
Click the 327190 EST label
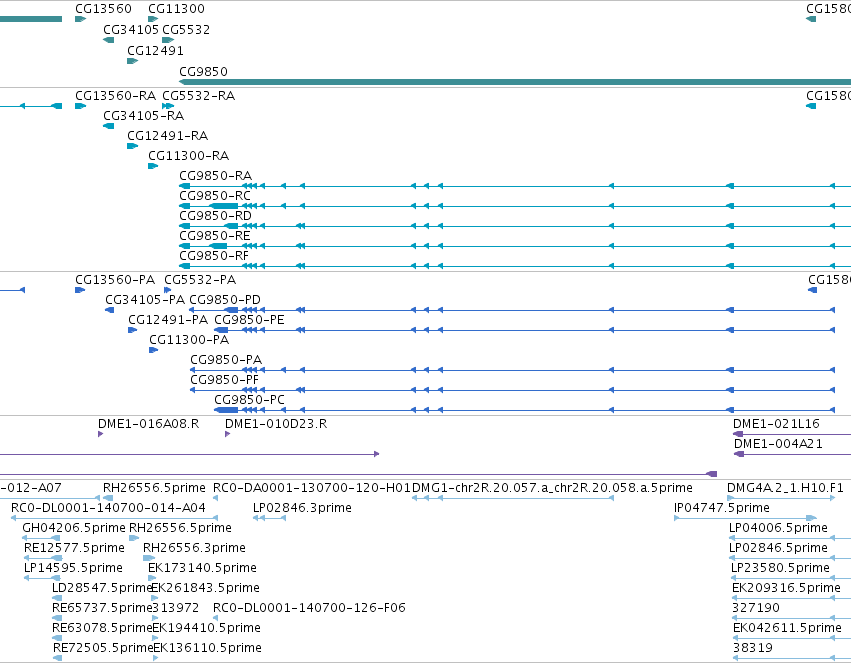[756, 608]
